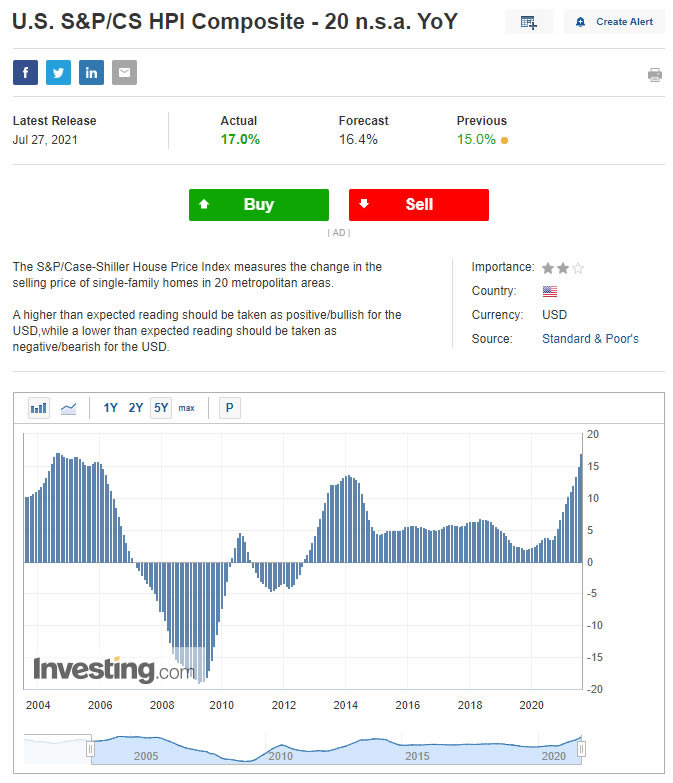
Task: Select 1Y chart time range
Action: 110,408
